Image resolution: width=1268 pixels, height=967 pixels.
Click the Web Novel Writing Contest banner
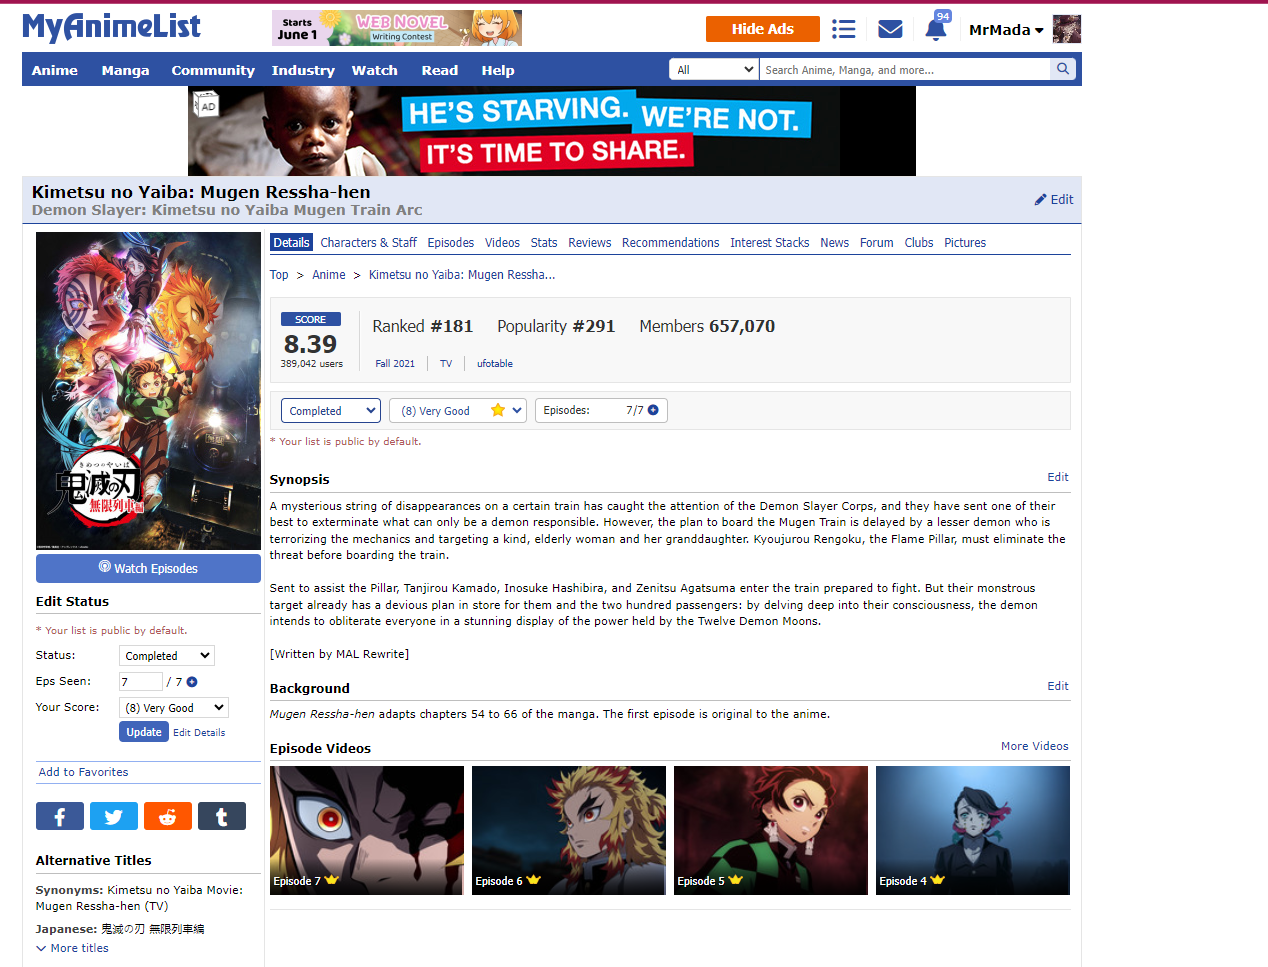pyautogui.click(x=397, y=28)
